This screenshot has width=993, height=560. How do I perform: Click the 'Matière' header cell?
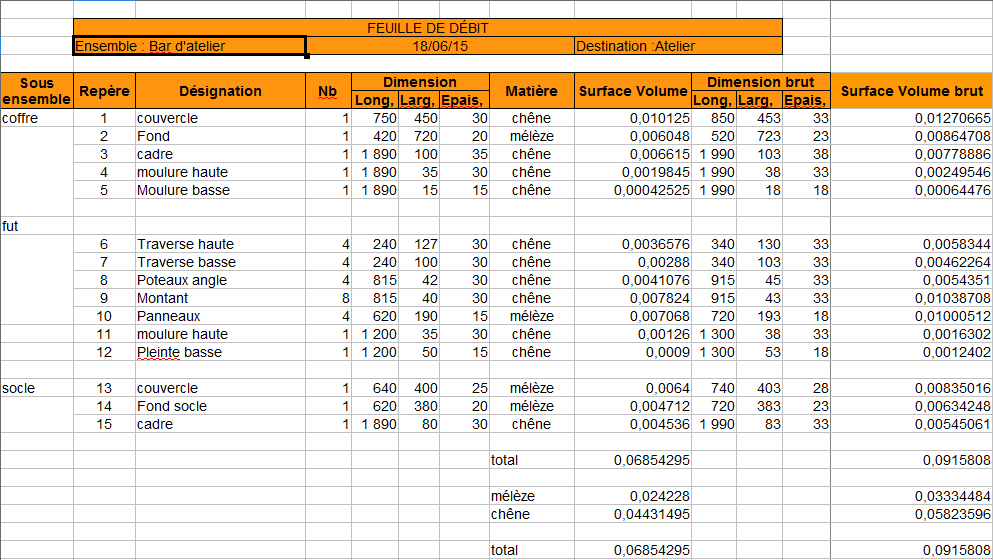[x=531, y=91]
